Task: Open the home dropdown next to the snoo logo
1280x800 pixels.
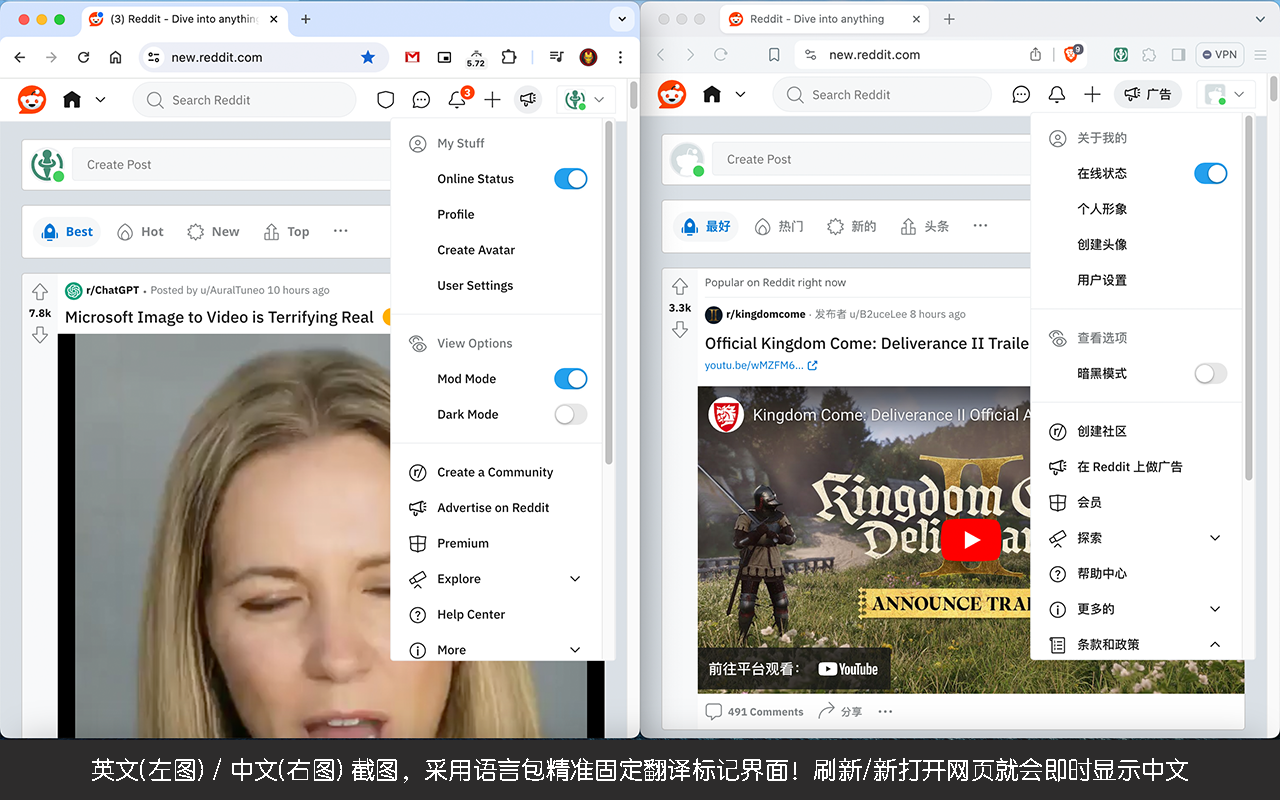Action: 99,99
